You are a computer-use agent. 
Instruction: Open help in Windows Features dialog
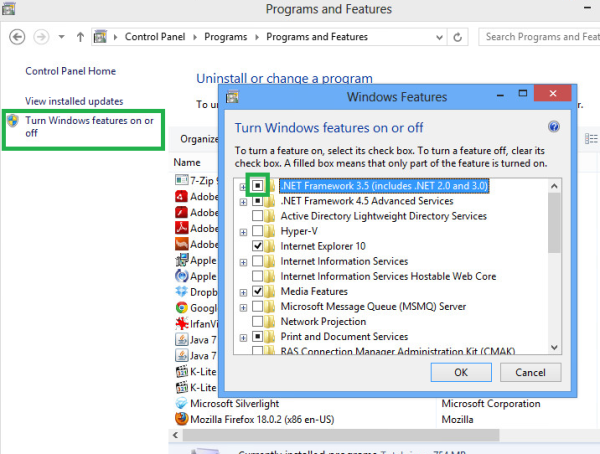[554, 127]
